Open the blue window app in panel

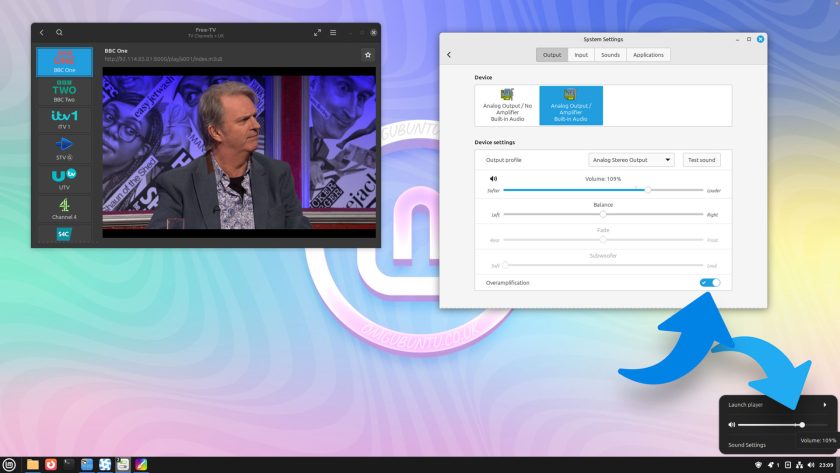tap(87, 465)
